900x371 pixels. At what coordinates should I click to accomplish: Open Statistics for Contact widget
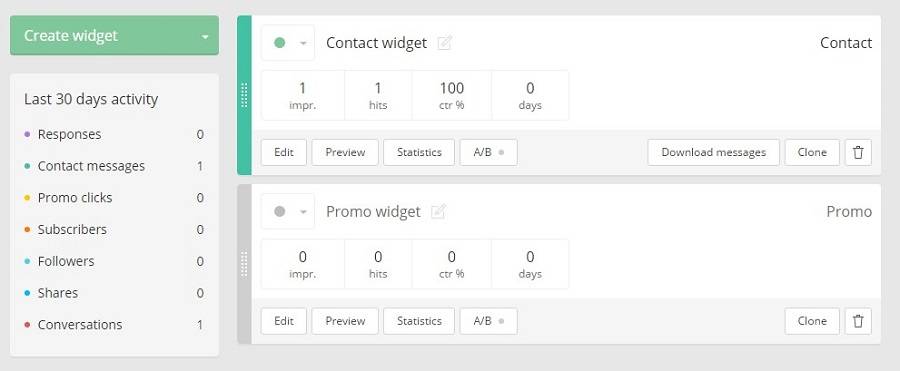pyautogui.click(x=419, y=153)
